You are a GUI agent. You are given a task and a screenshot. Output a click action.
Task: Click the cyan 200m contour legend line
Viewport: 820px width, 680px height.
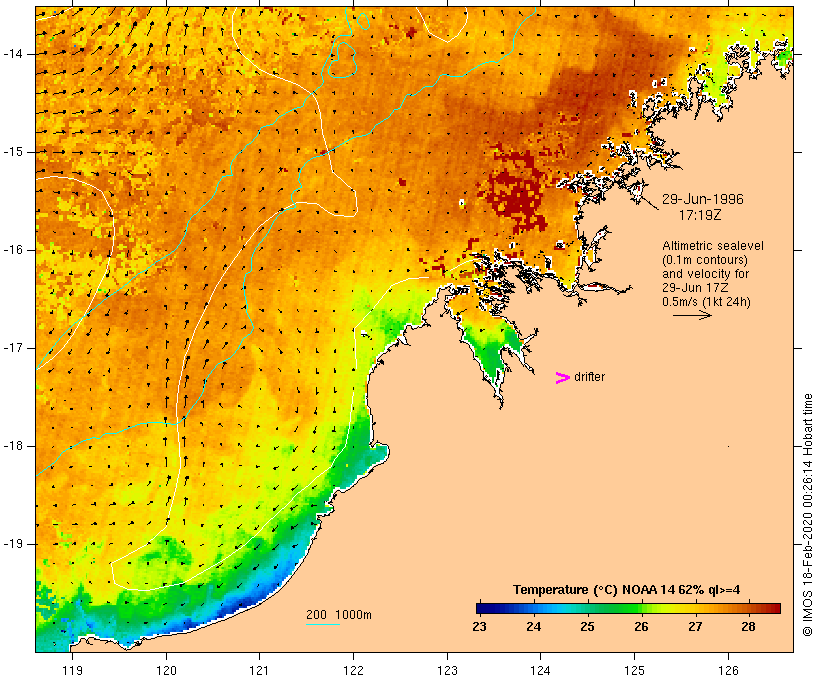click(x=323, y=624)
